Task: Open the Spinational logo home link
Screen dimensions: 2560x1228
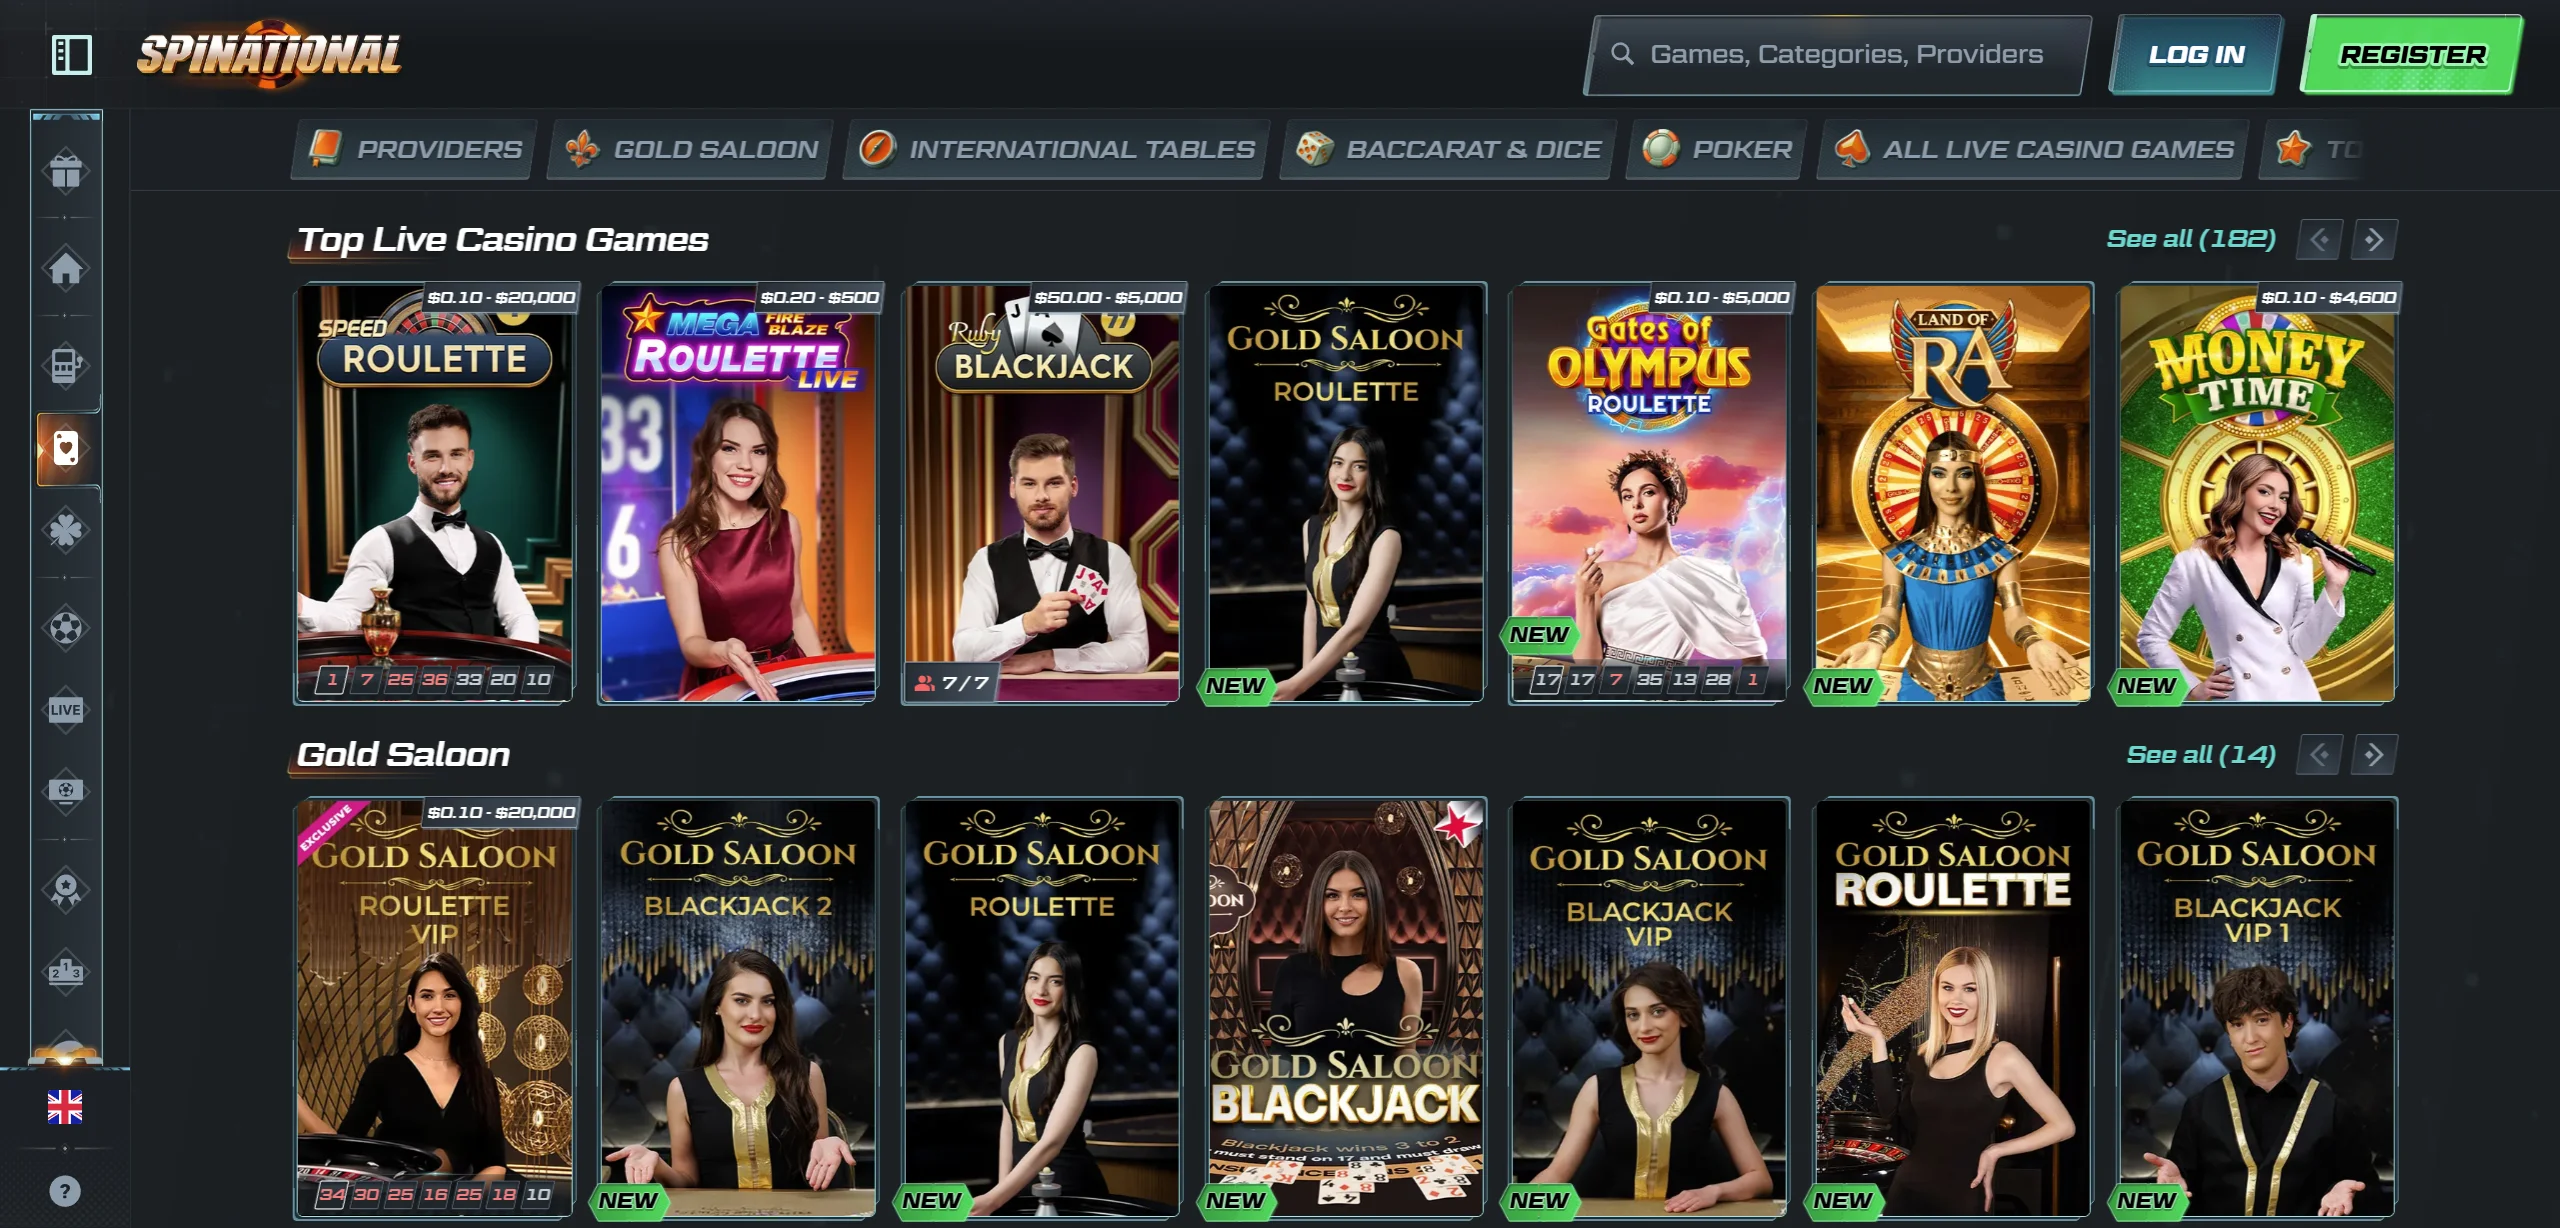Action: pos(269,54)
